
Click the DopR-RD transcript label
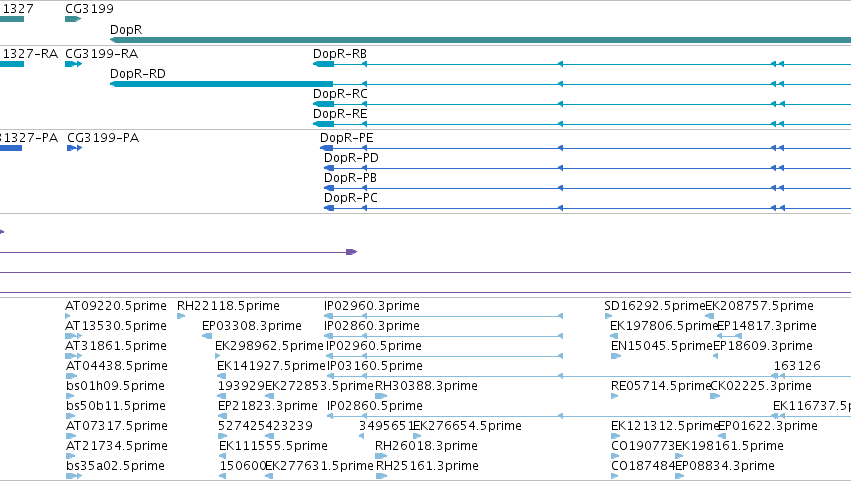pyautogui.click(x=137, y=74)
